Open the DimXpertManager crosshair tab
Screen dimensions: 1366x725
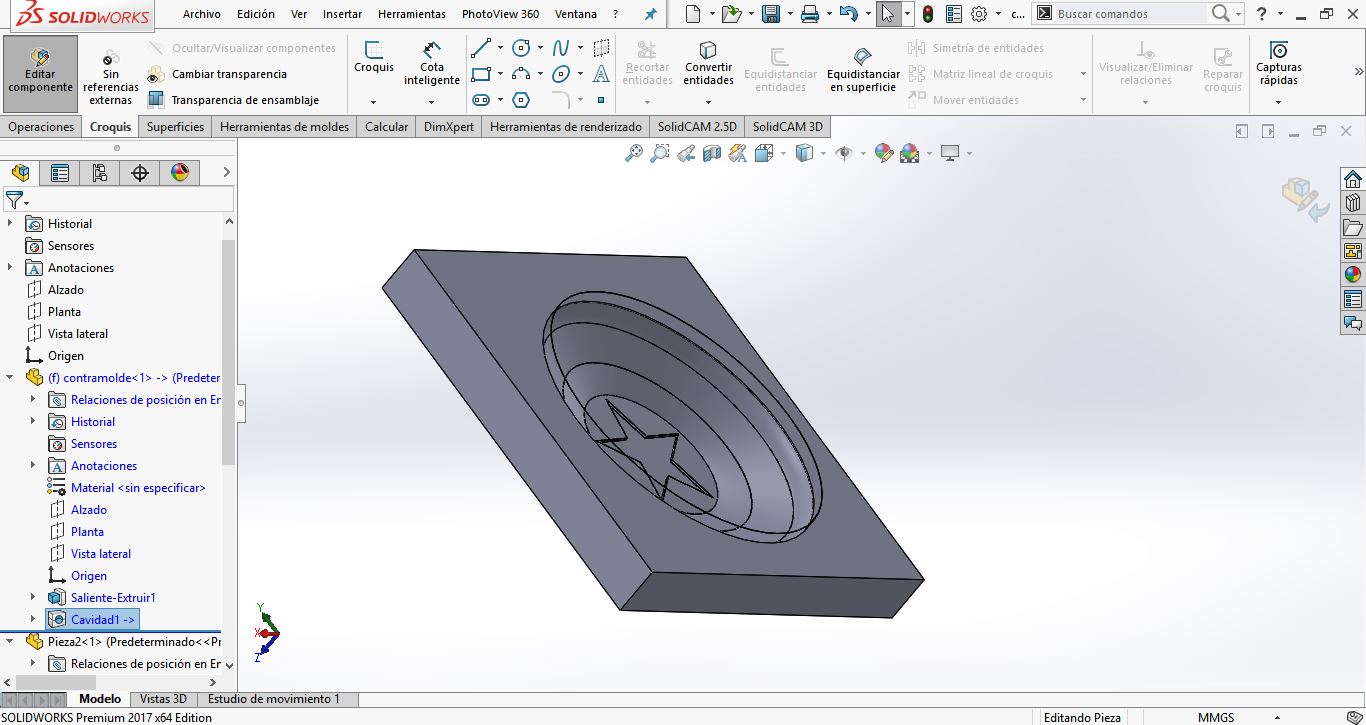click(140, 173)
